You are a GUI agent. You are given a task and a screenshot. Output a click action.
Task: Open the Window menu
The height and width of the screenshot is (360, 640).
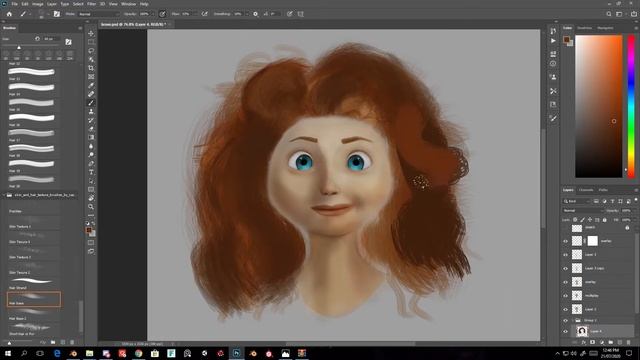pyautogui.click(x=128, y=4)
